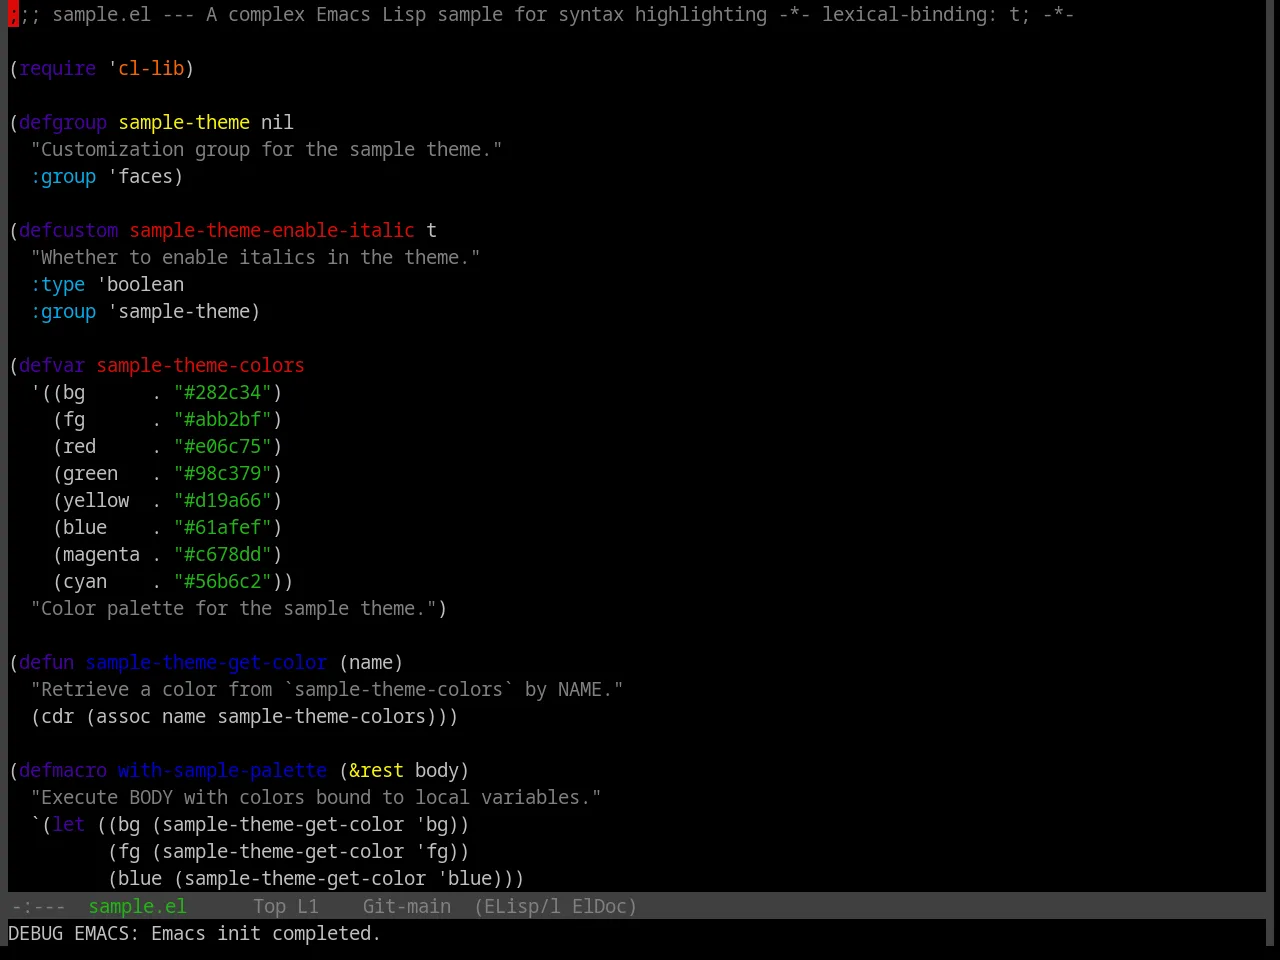
Task: Click the 'let' keyword
Action: coord(69,824)
